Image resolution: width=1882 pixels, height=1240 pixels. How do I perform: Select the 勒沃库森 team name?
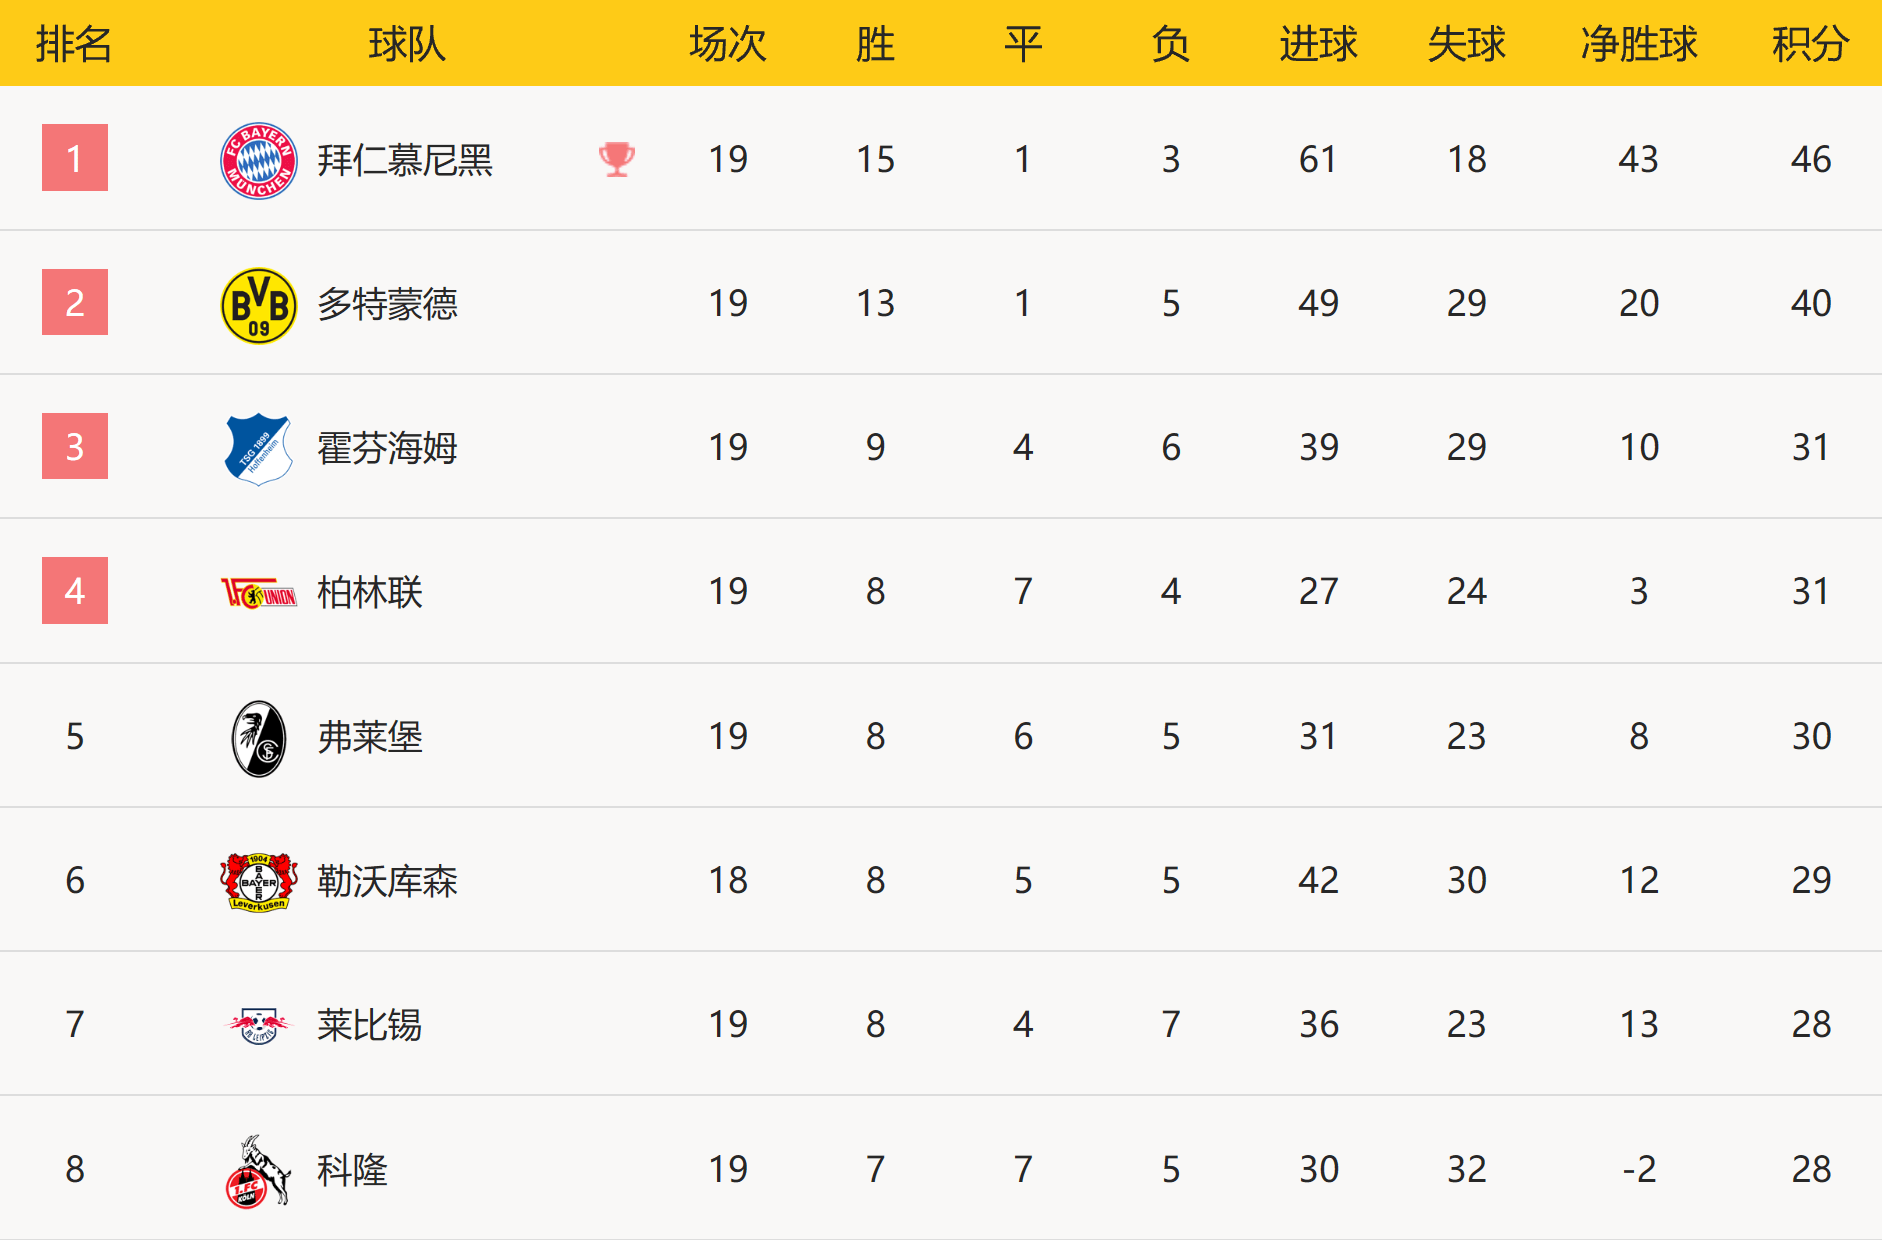pyautogui.click(x=387, y=881)
